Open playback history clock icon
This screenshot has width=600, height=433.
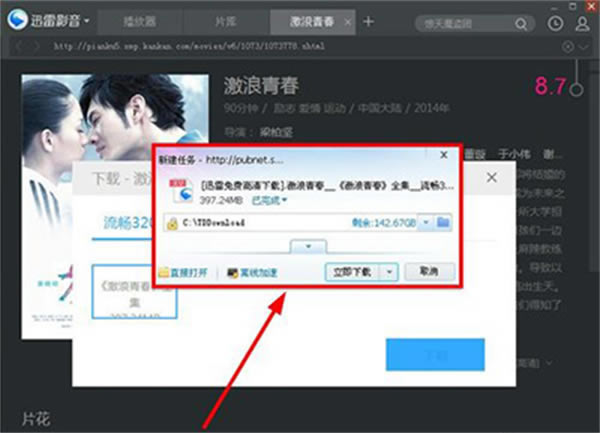click(x=555, y=23)
